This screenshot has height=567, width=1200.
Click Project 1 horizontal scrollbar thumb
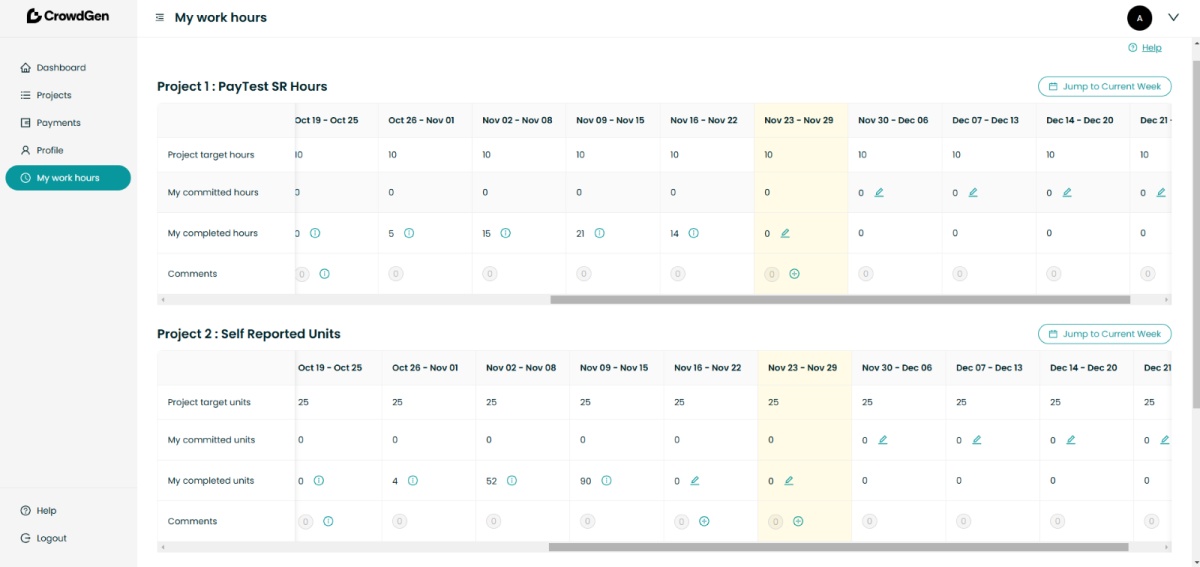click(840, 299)
